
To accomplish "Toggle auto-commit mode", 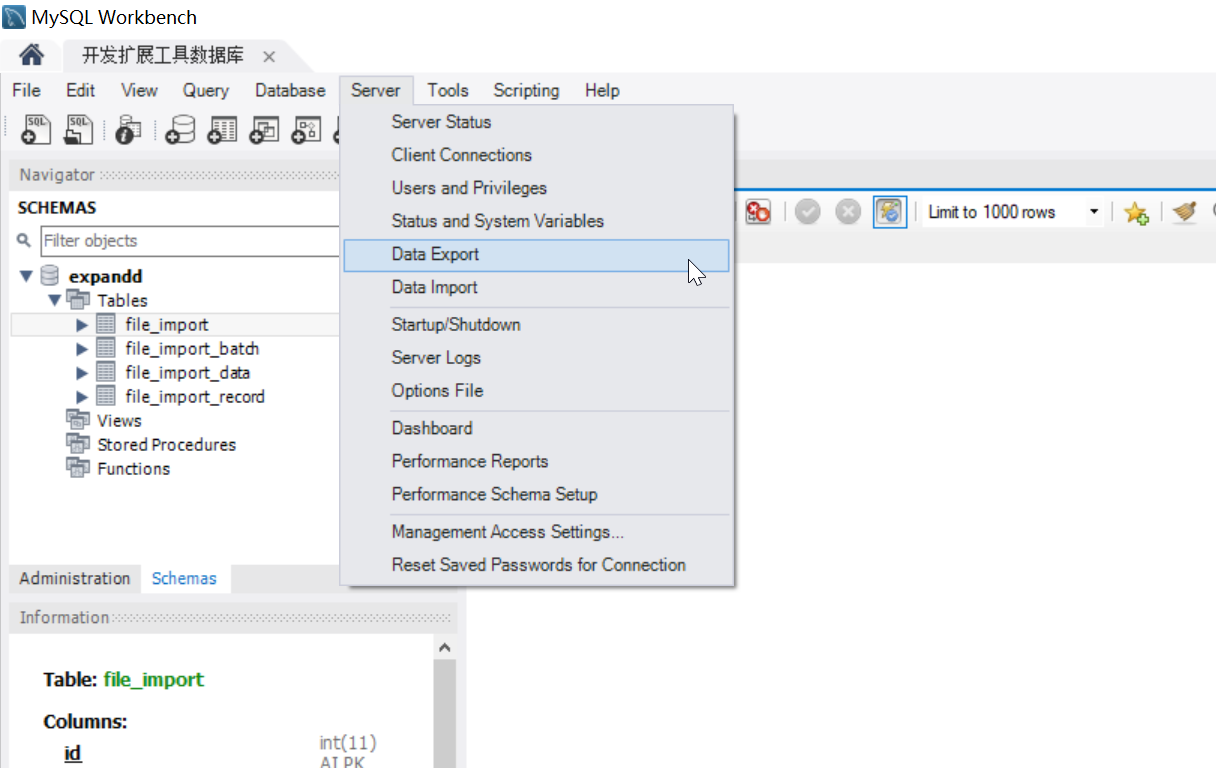I will (x=889, y=211).
